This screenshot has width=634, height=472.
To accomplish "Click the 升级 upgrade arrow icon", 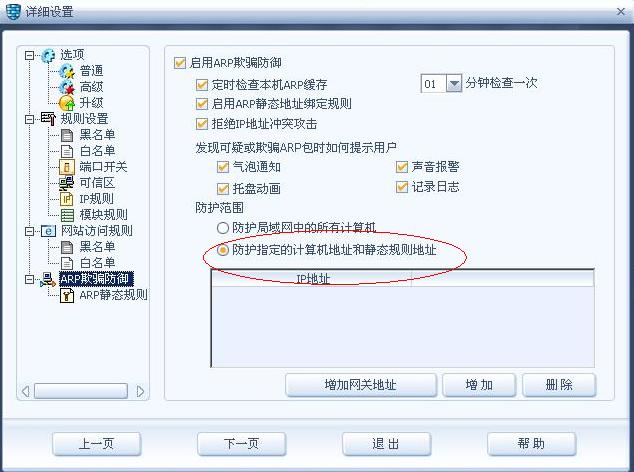I will (x=67, y=103).
